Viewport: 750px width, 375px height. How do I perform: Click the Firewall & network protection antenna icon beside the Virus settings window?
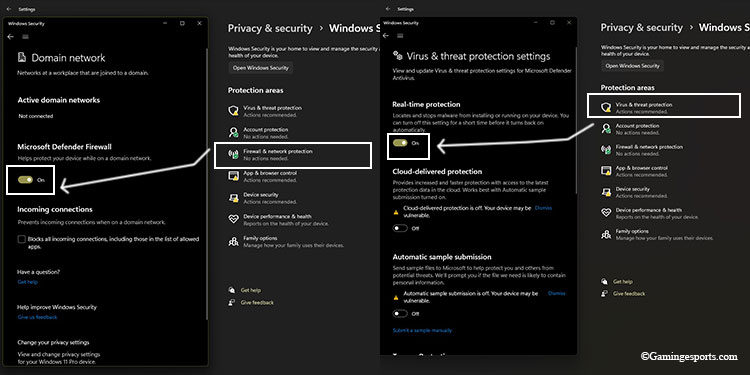click(606, 150)
